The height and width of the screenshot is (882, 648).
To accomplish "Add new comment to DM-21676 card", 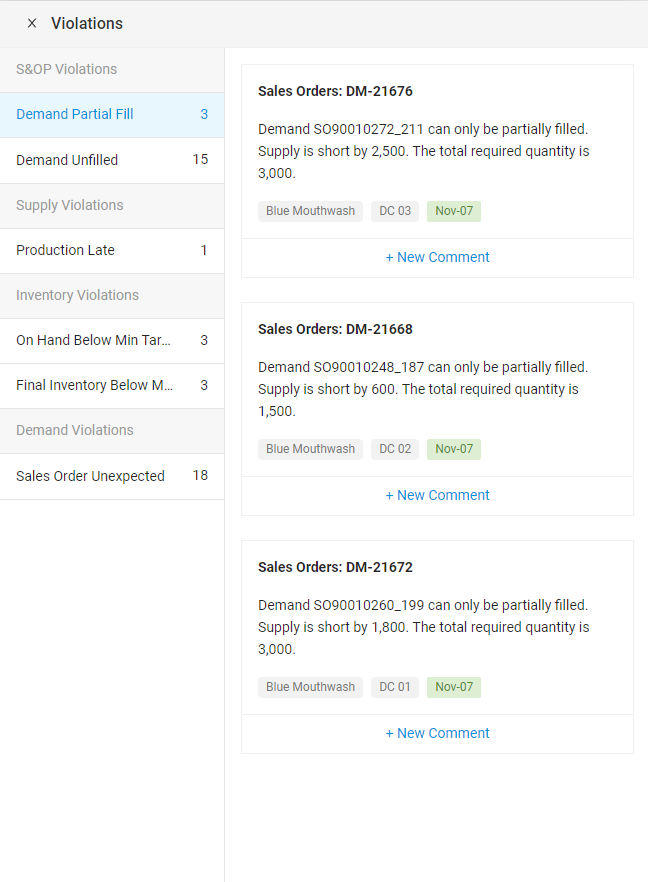I will (437, 257).
